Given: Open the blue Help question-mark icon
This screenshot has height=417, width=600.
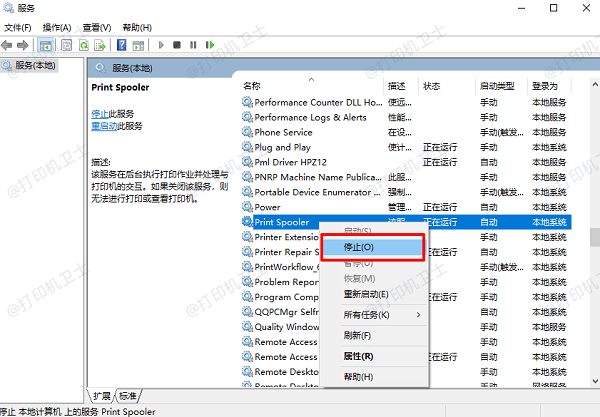Looking at the screenshot, I should (122, 45).
